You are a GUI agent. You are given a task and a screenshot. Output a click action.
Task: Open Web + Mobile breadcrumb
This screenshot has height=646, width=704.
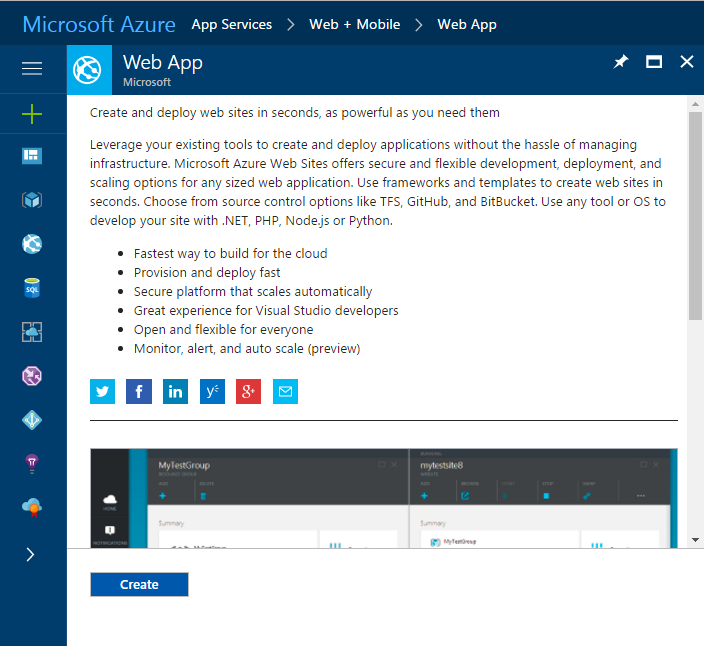[355, 24]
